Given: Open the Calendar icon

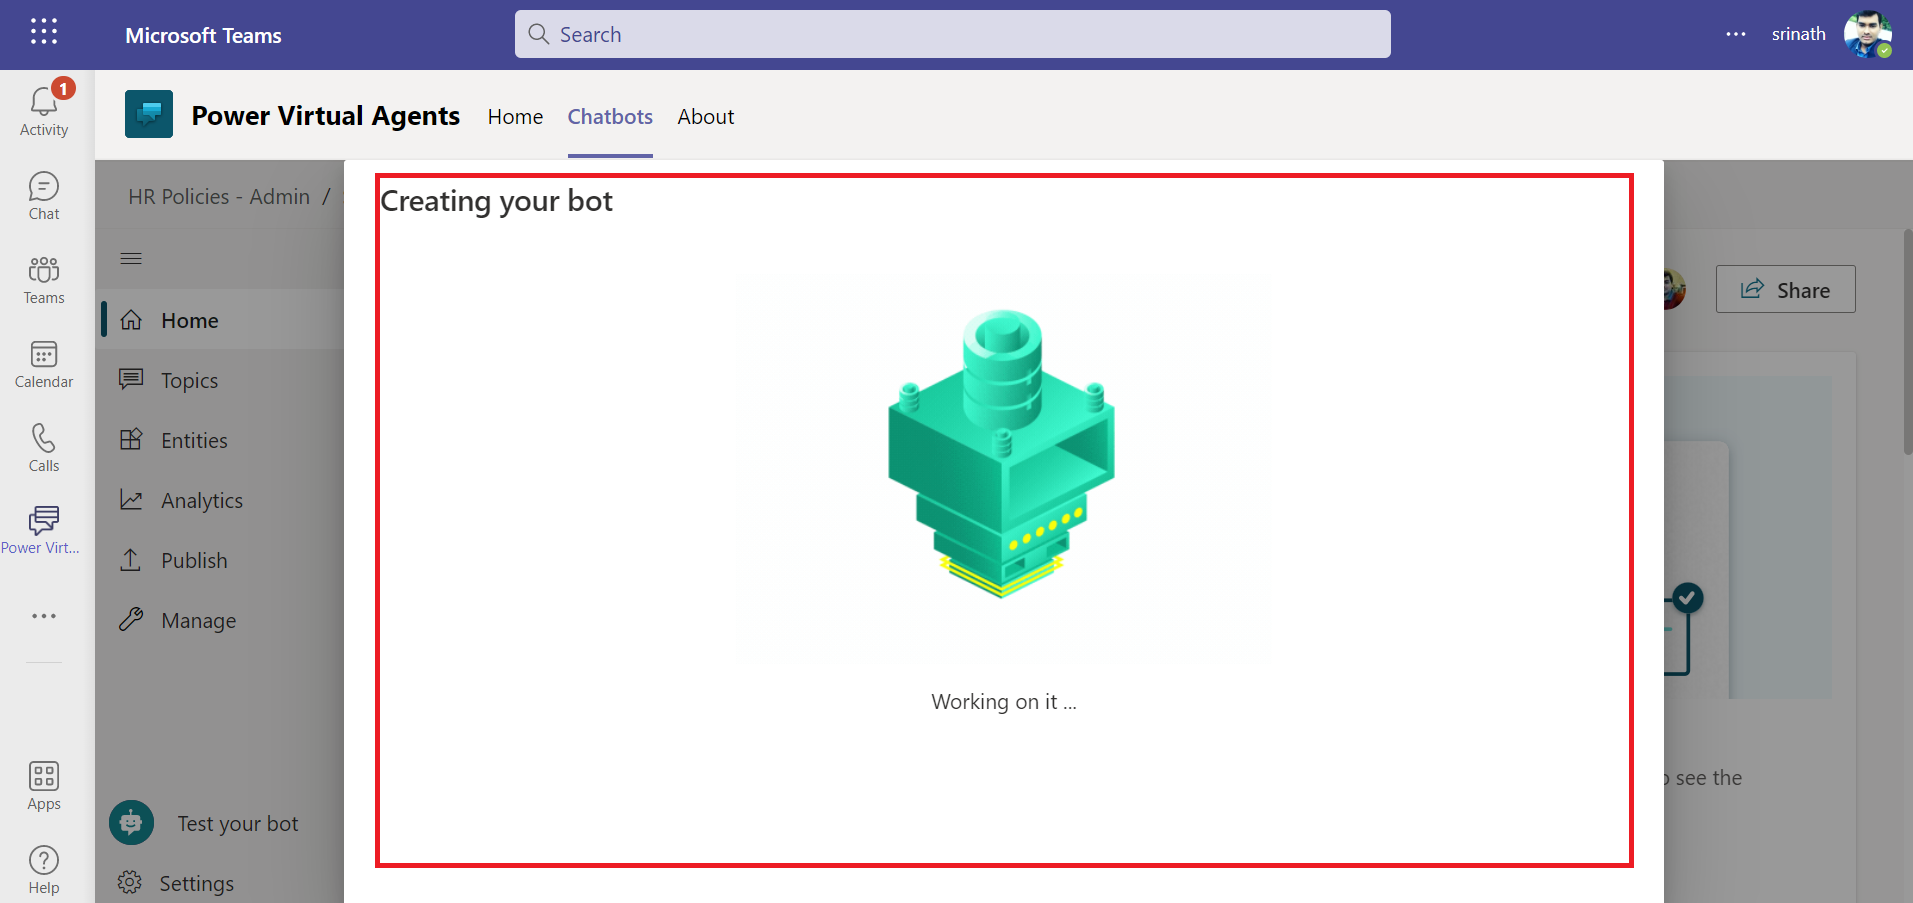Looking at the screenshot, I should (x=44, y=363).
